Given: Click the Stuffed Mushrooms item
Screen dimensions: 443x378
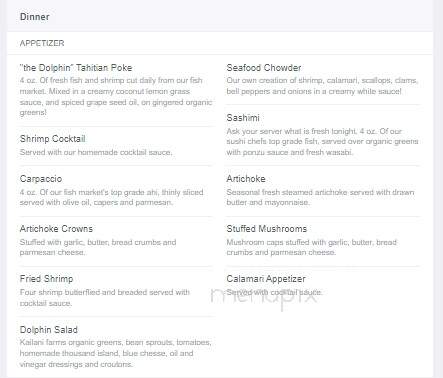Looking at the screenshot, I should [x=267, y=229].
